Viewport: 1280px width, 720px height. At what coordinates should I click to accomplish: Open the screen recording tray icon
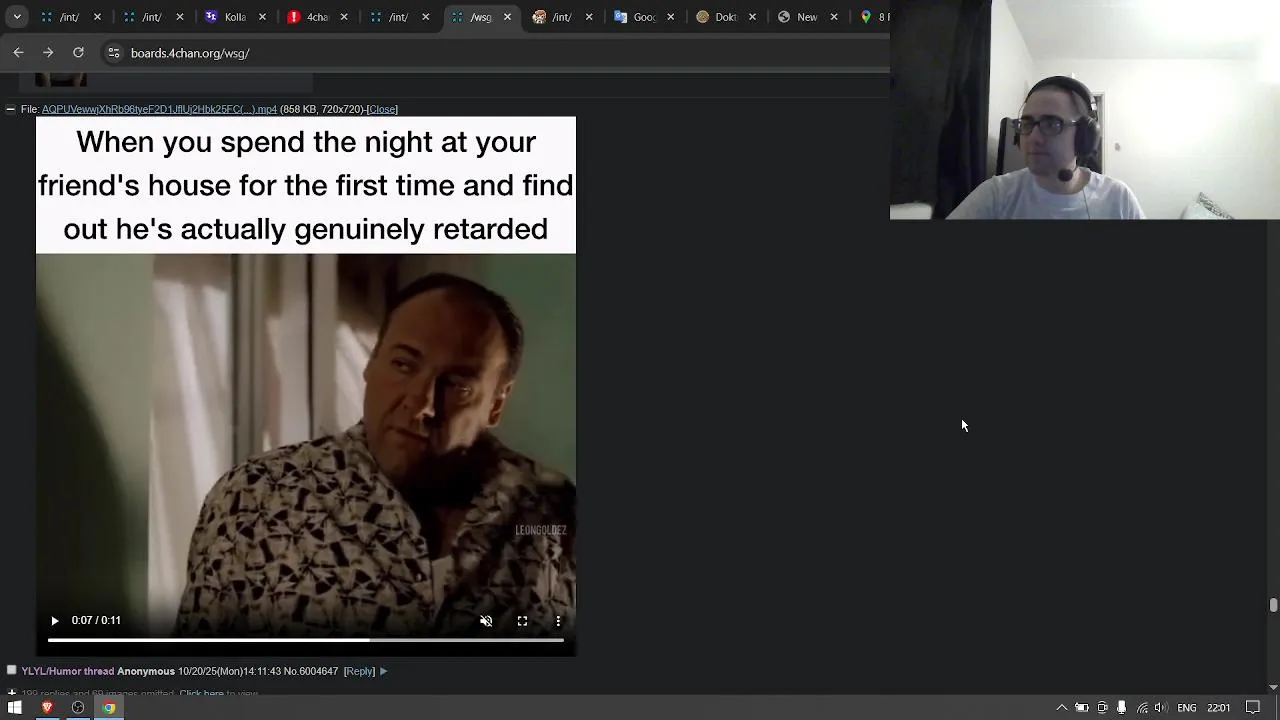[1102, 708]
